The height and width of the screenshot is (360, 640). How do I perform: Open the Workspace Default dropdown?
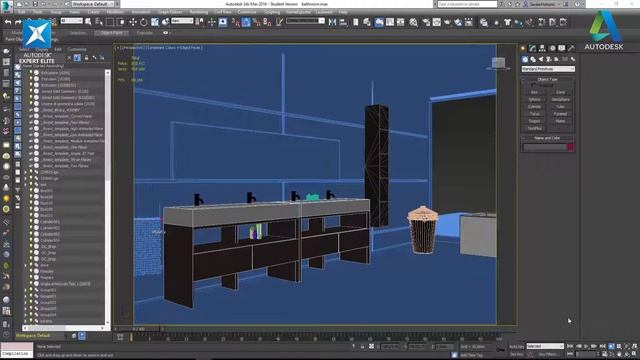(x=93, y=4)
